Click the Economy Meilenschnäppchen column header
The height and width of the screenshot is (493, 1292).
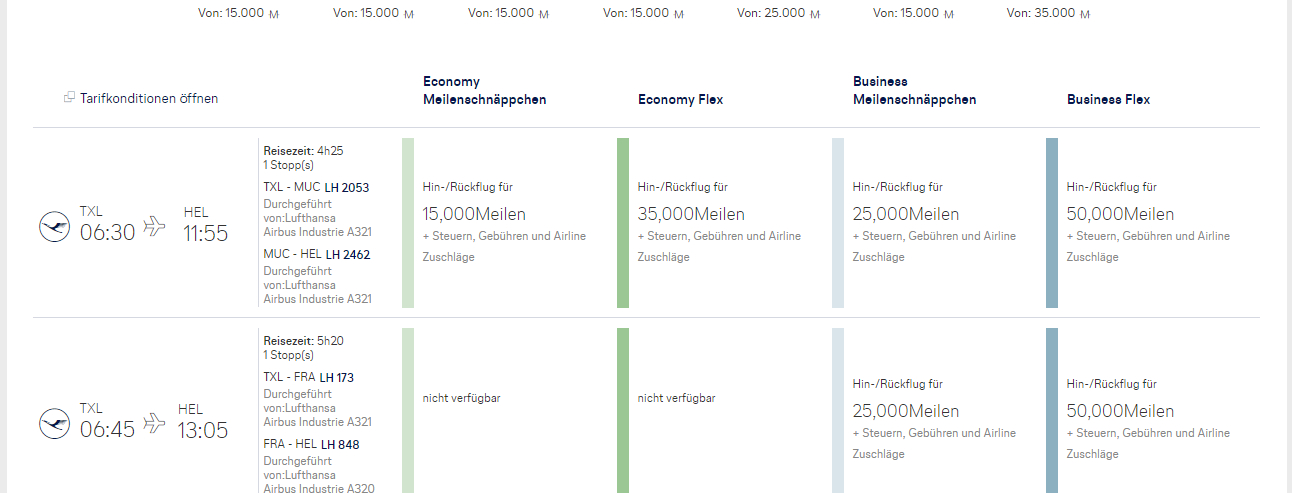tap(485, 90)
